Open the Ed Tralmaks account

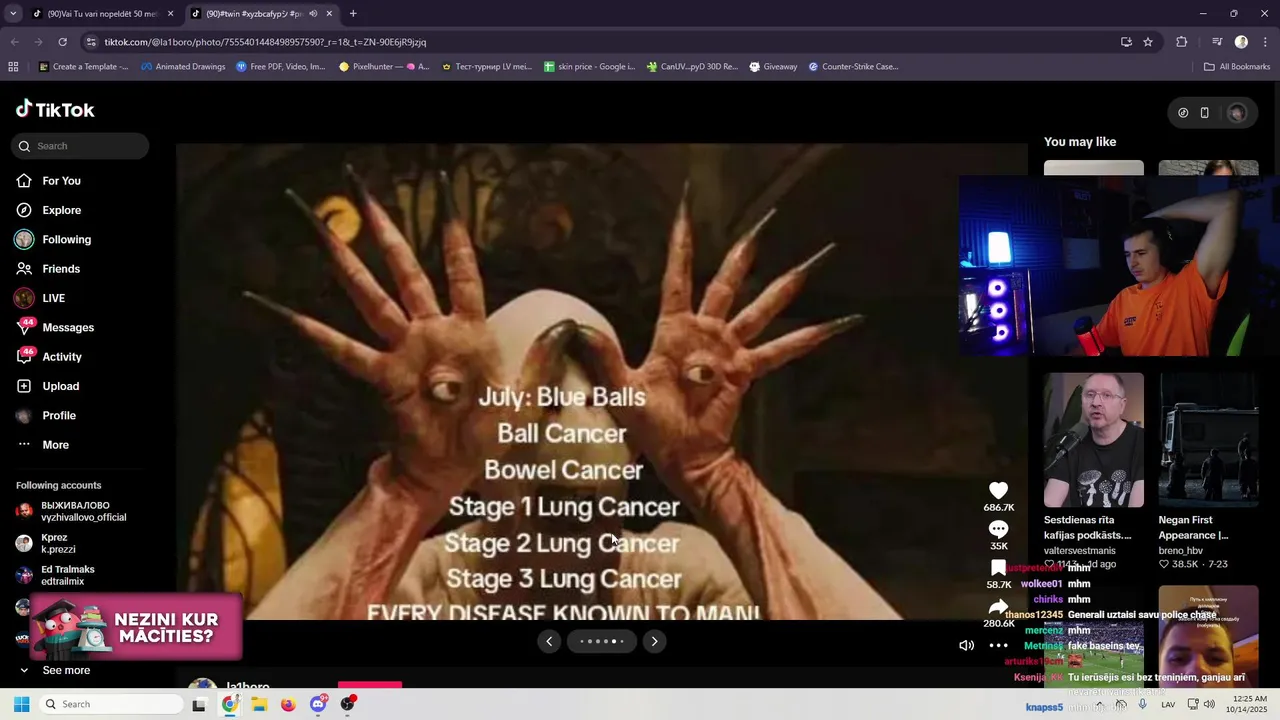[x=55, y=575]
